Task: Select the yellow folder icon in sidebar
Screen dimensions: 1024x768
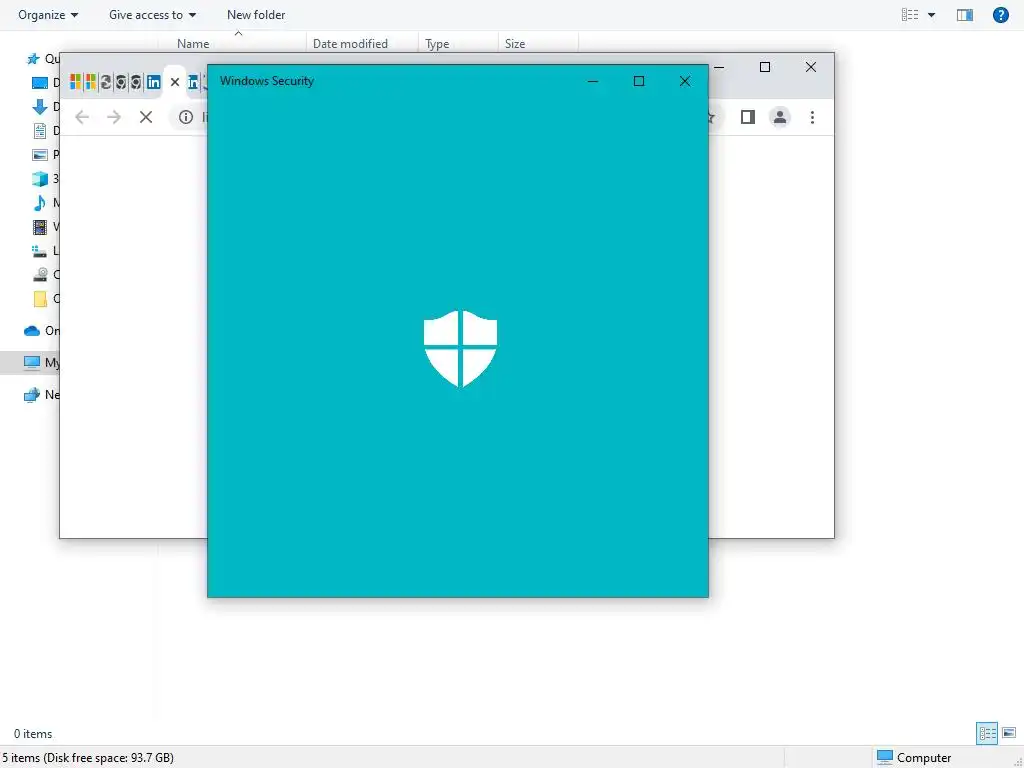Action: [x=40, y=298]
